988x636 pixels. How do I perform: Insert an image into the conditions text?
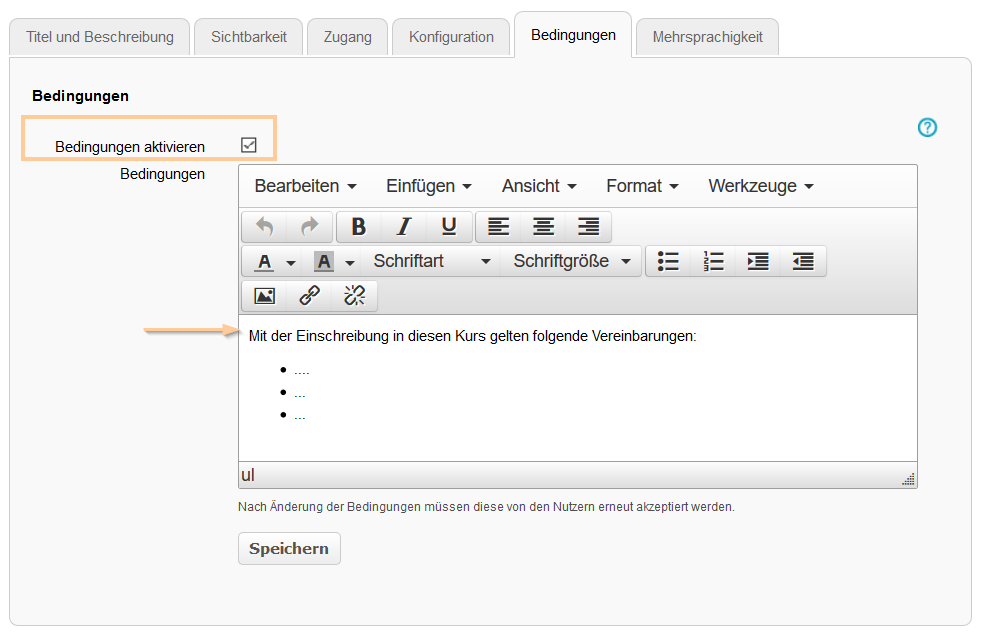point(263,295)
